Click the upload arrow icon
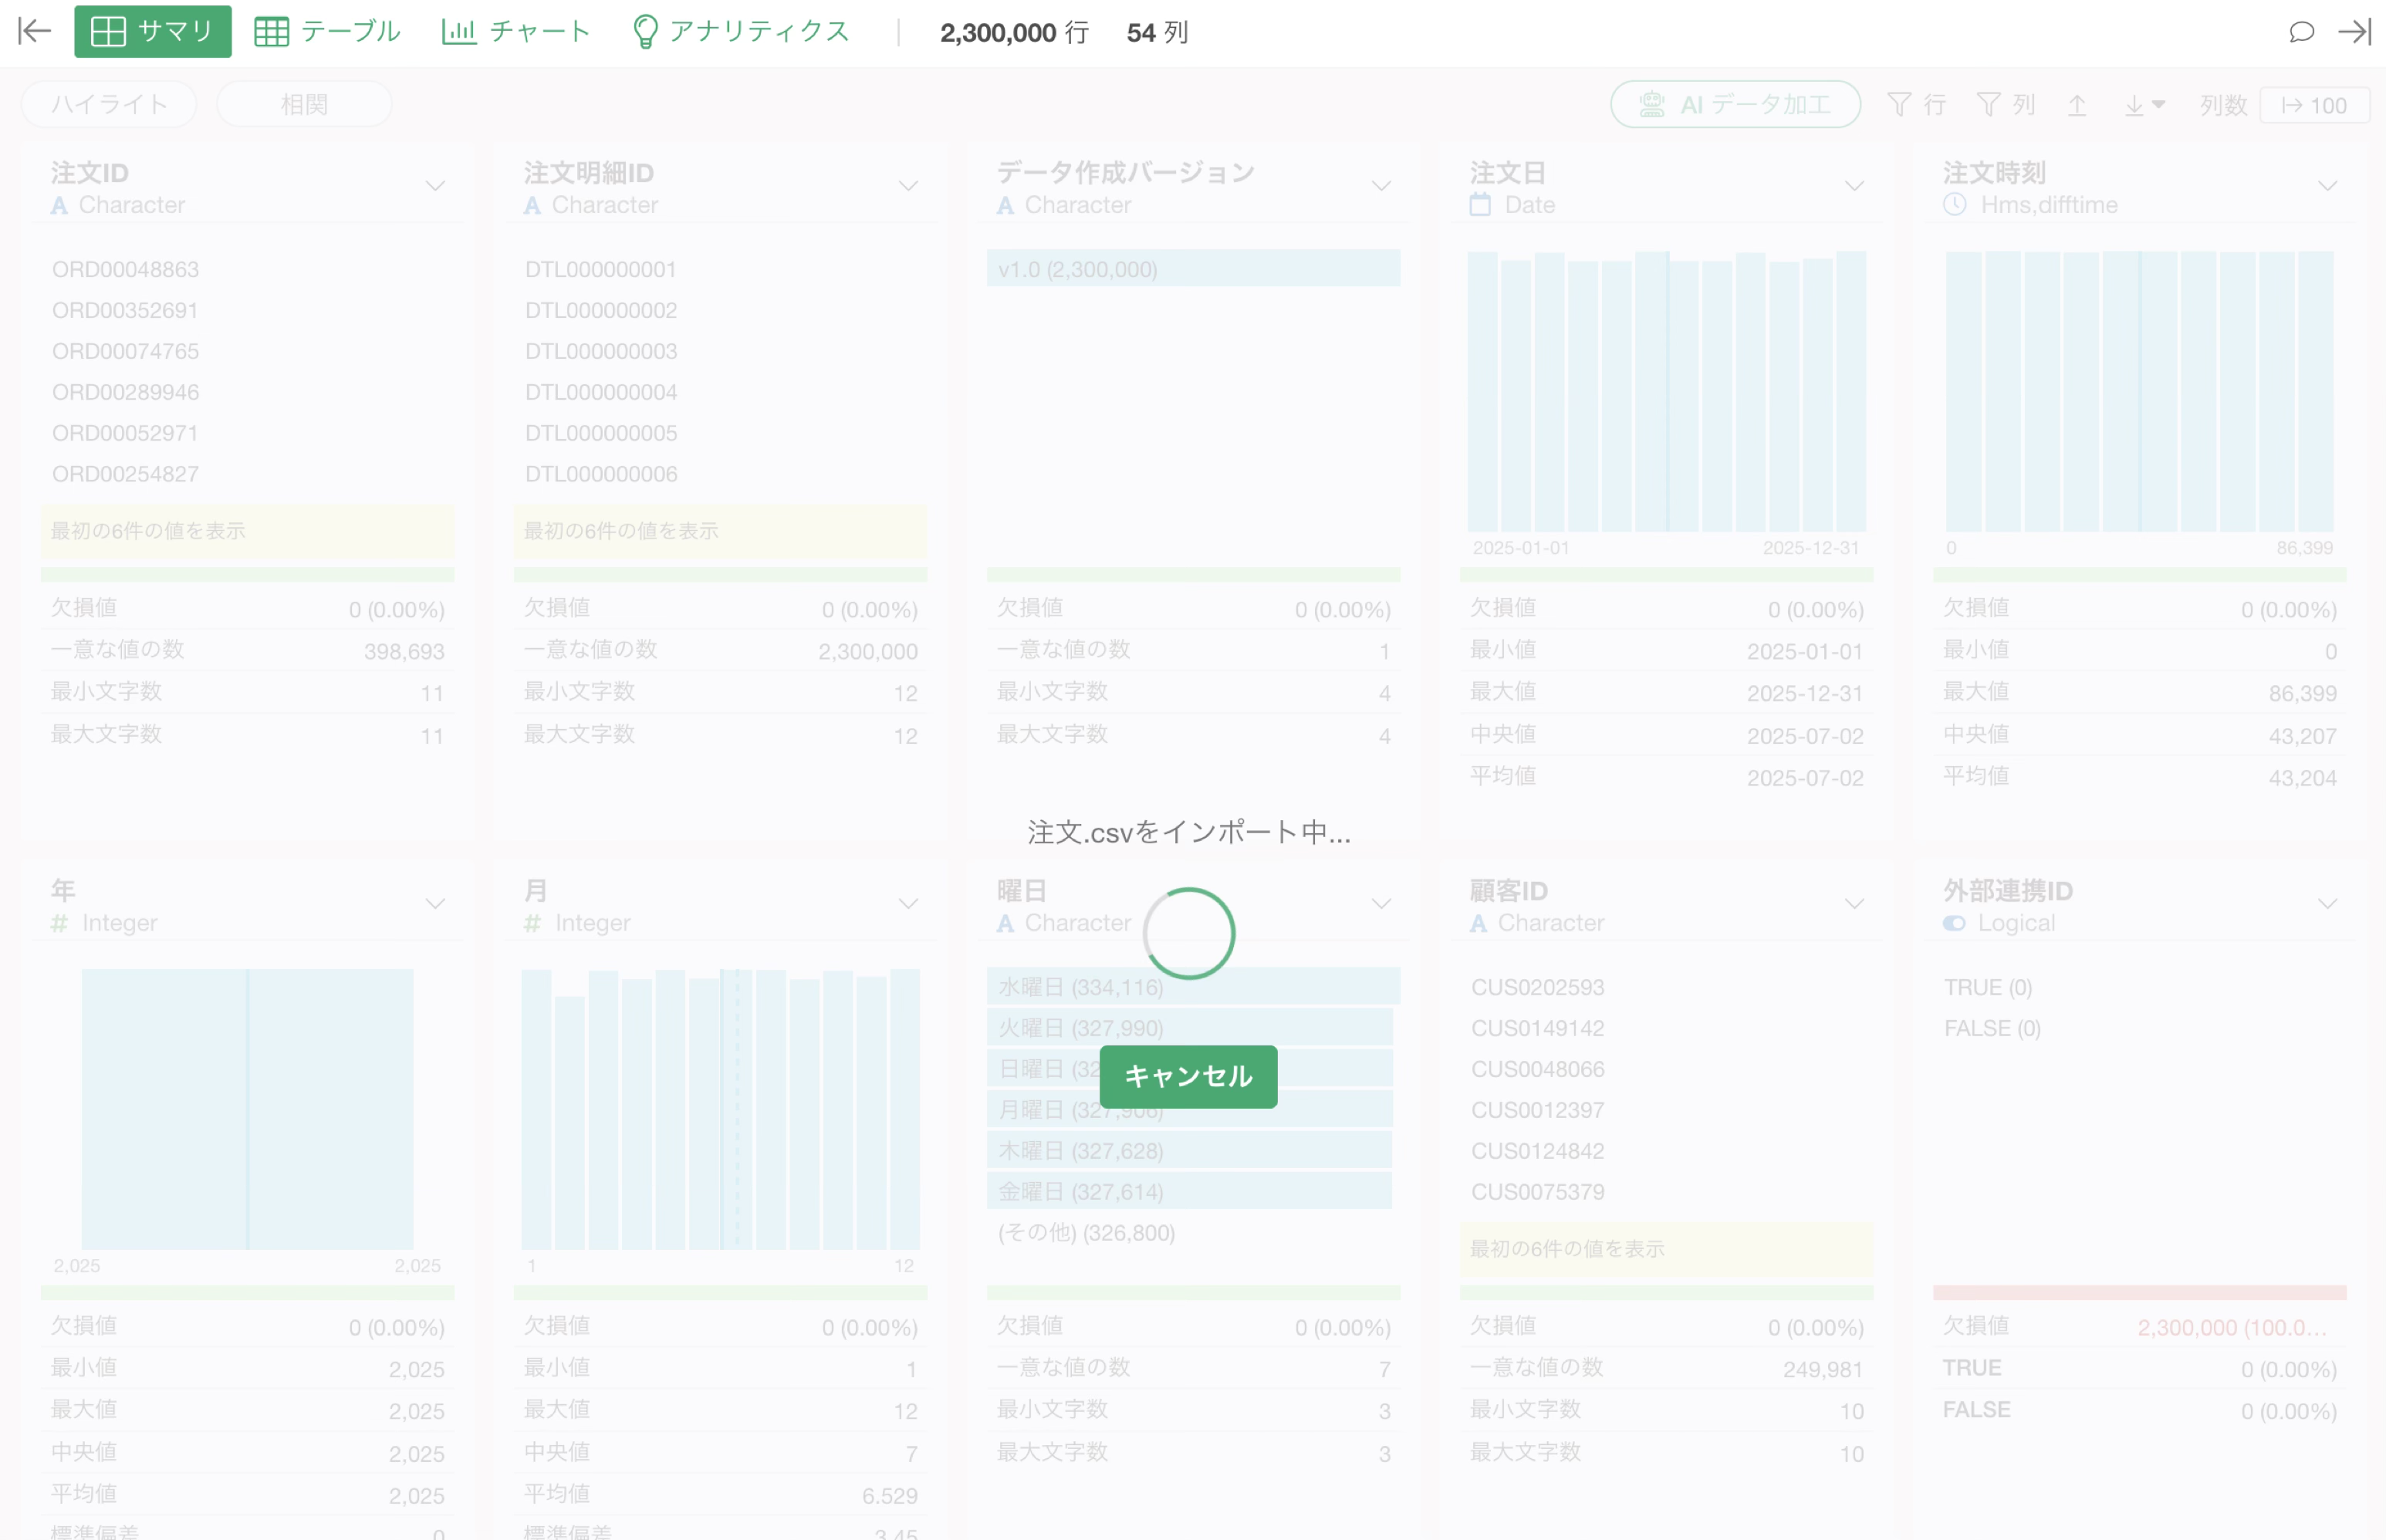2386x1540 pixels. pos(2077,105)
